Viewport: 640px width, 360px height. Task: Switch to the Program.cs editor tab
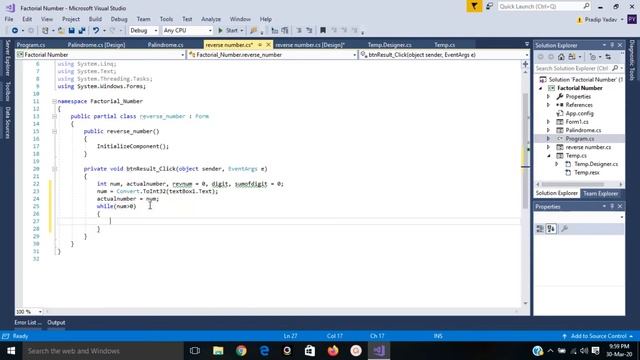point(31,45)
